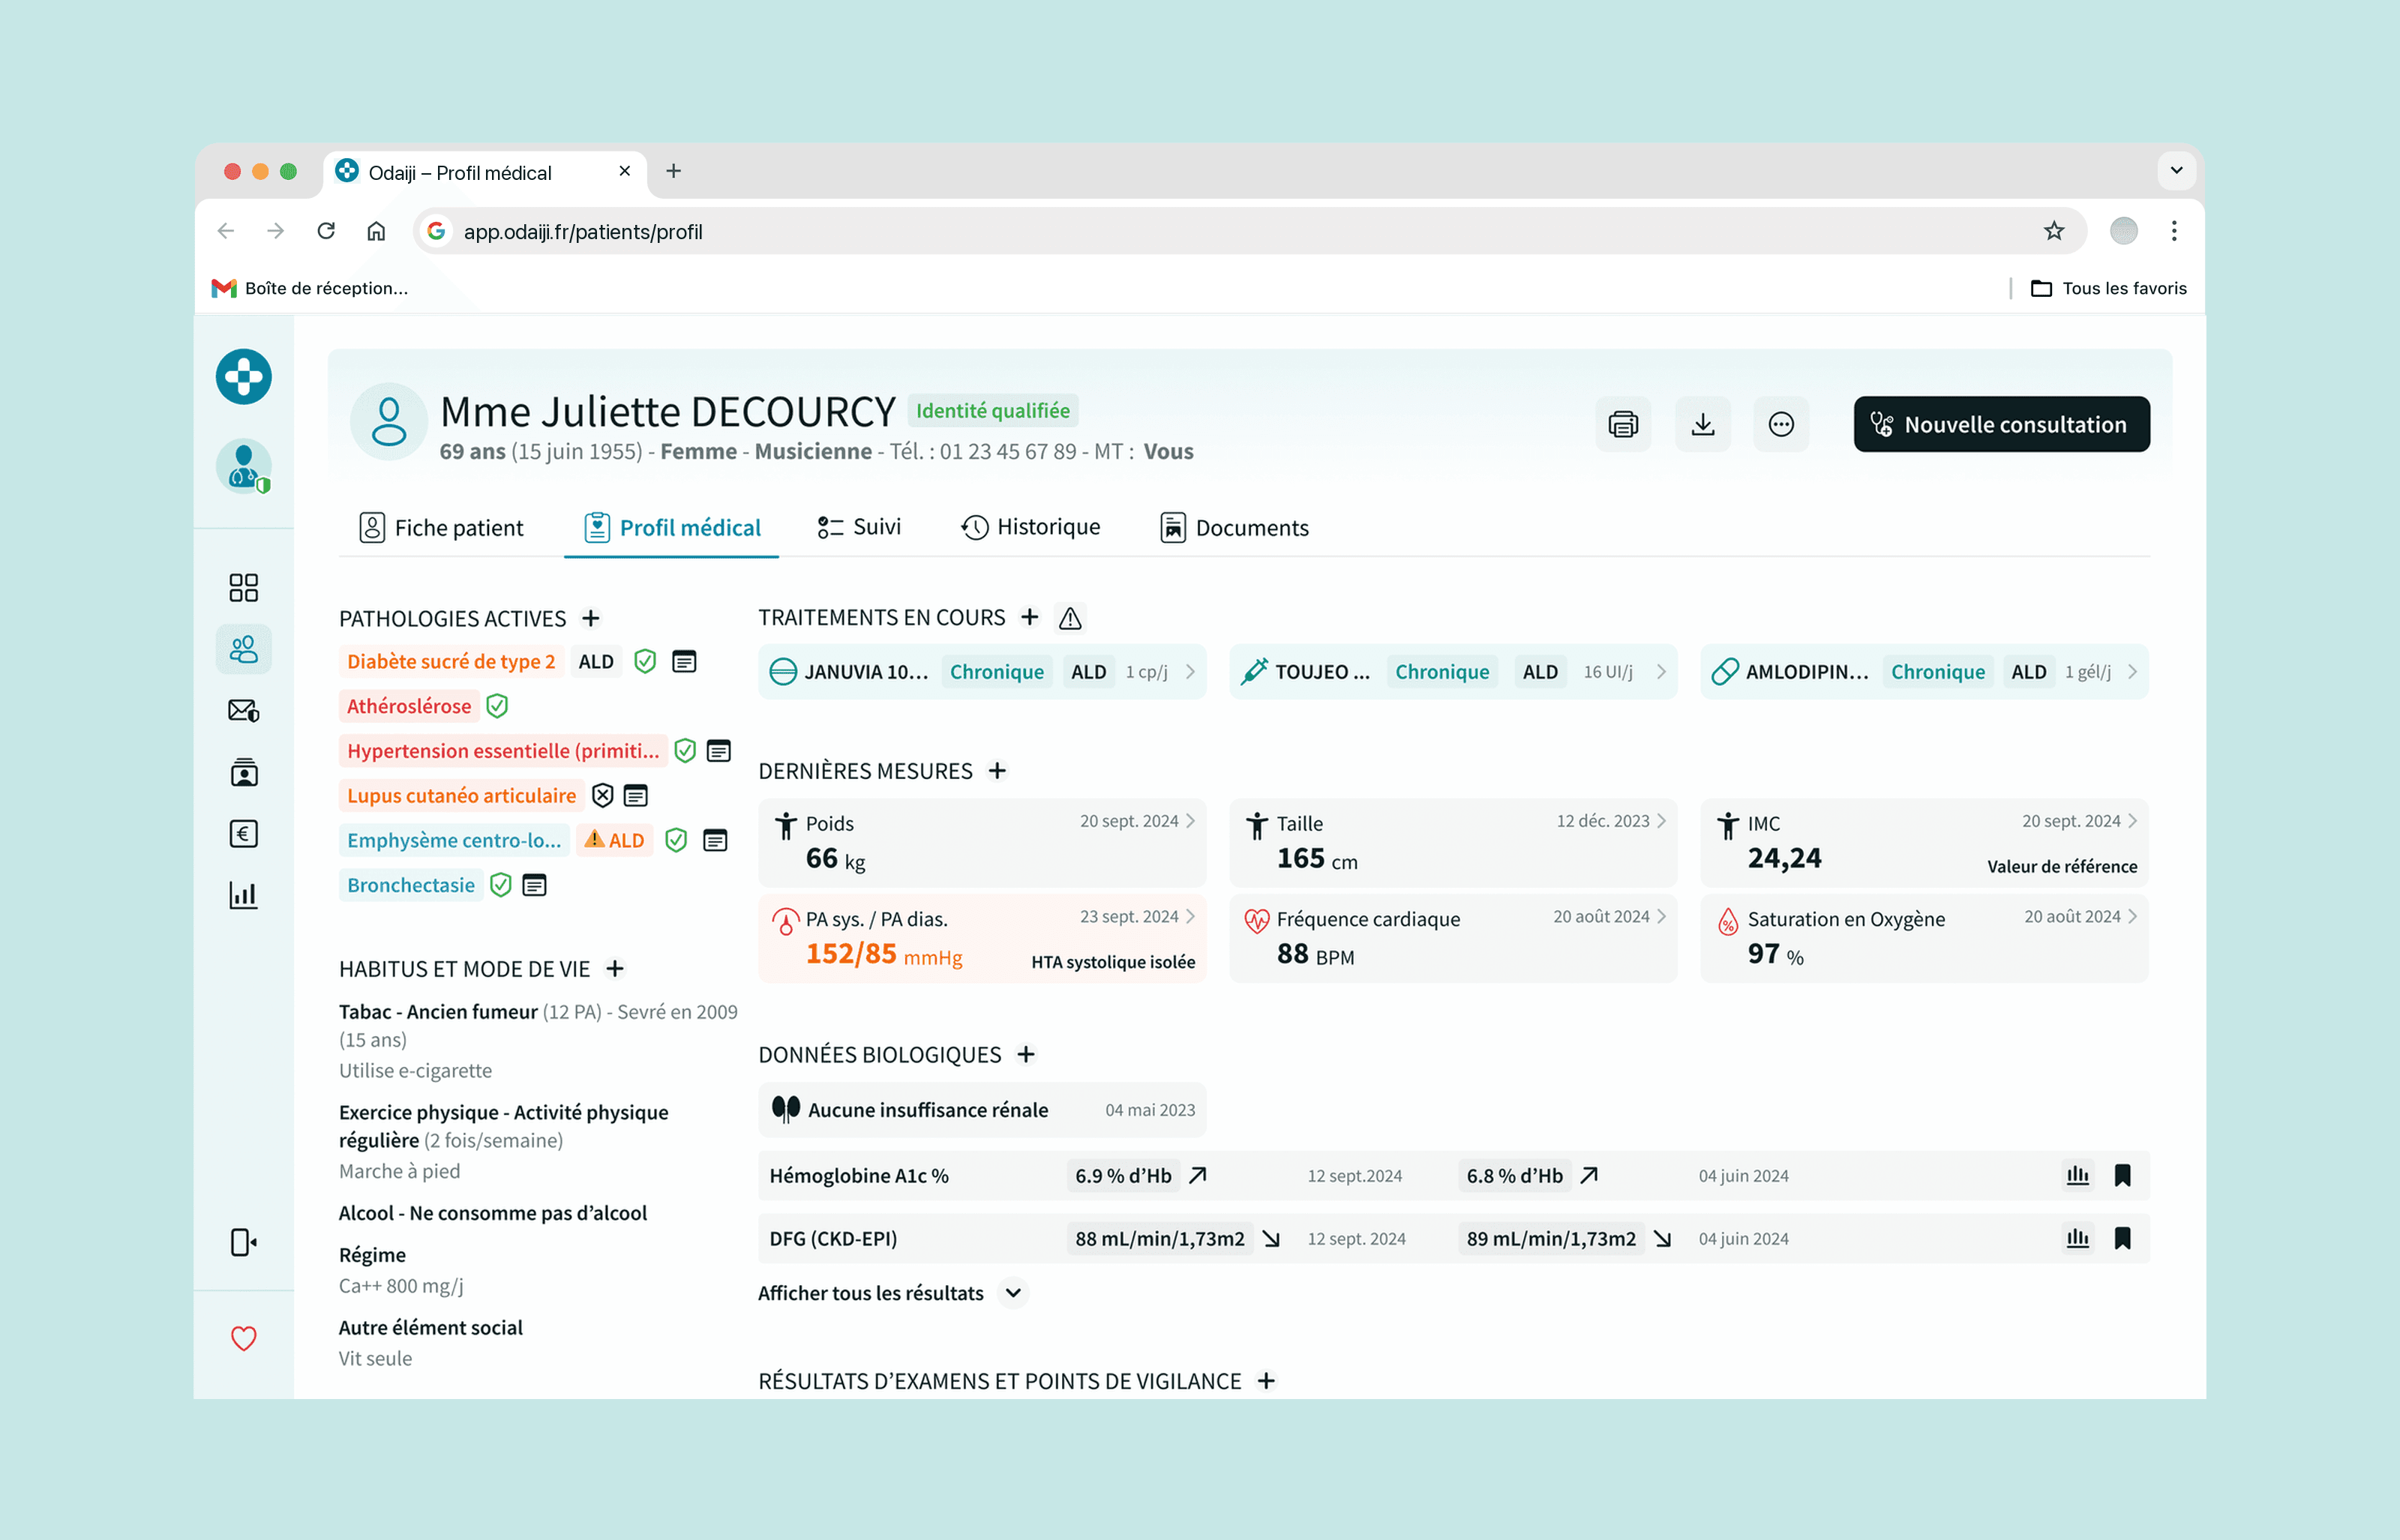Show chart for Hémoglobine A1c row
The image size is (2400, 1540).
2077,1175
